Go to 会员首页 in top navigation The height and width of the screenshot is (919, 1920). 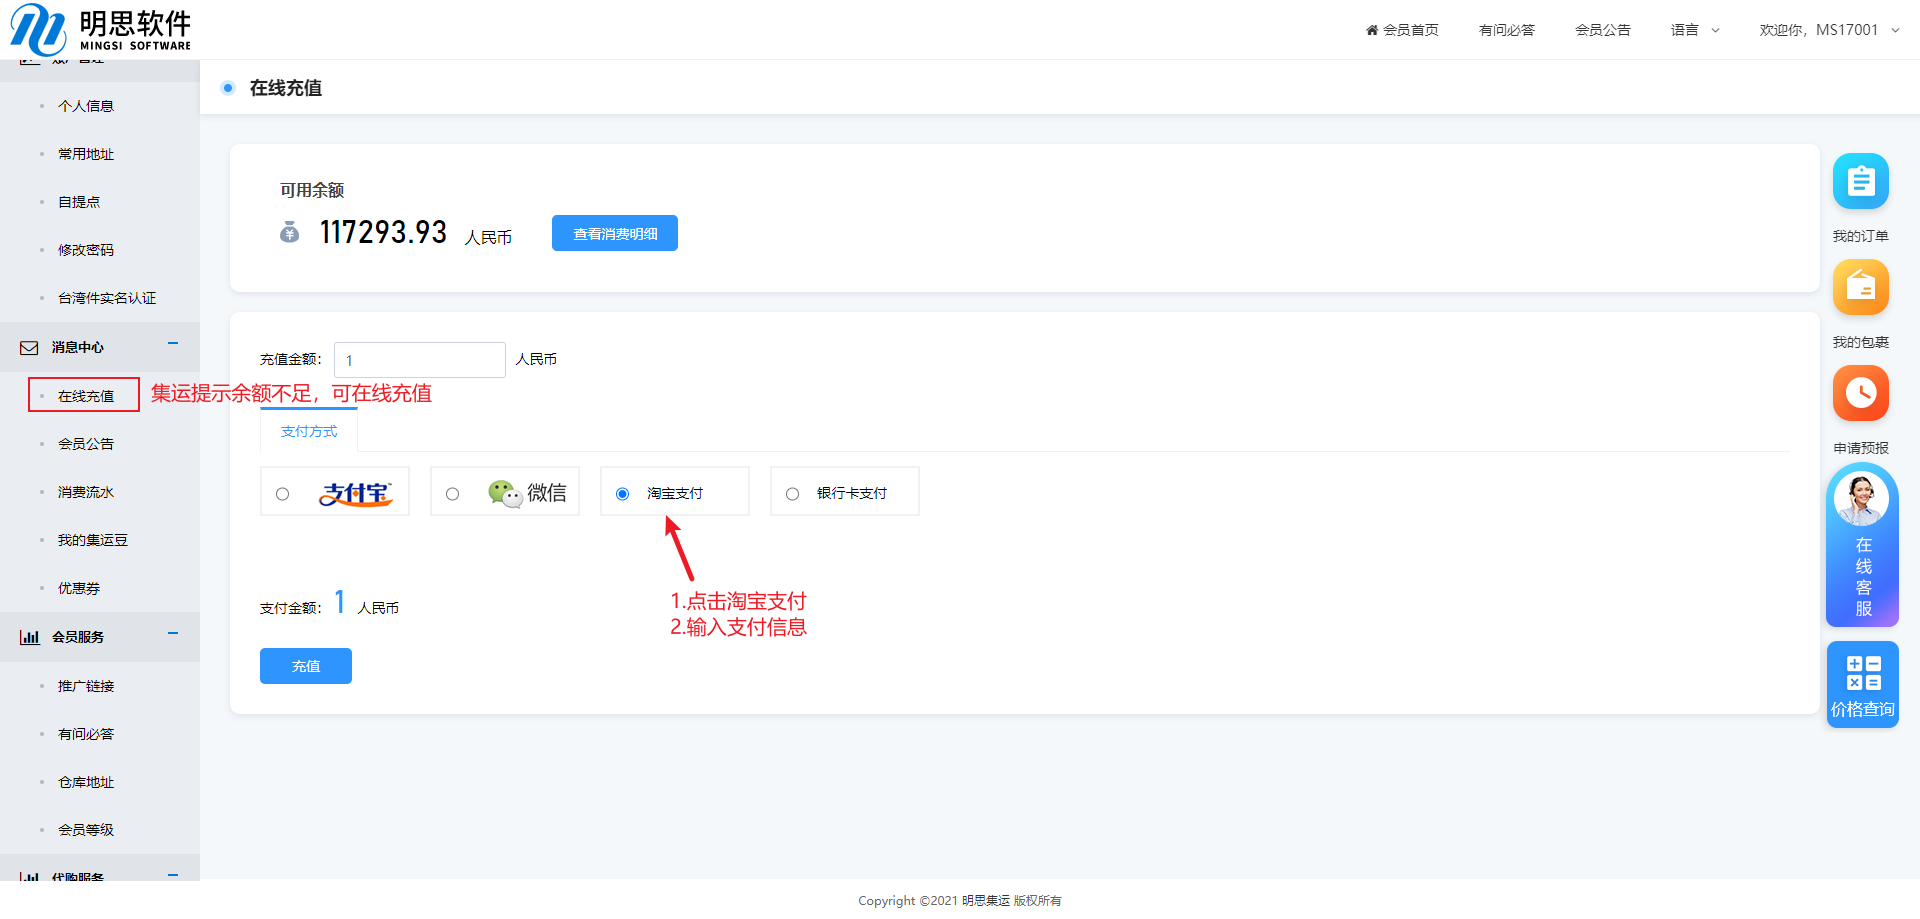coord(1402,30)
